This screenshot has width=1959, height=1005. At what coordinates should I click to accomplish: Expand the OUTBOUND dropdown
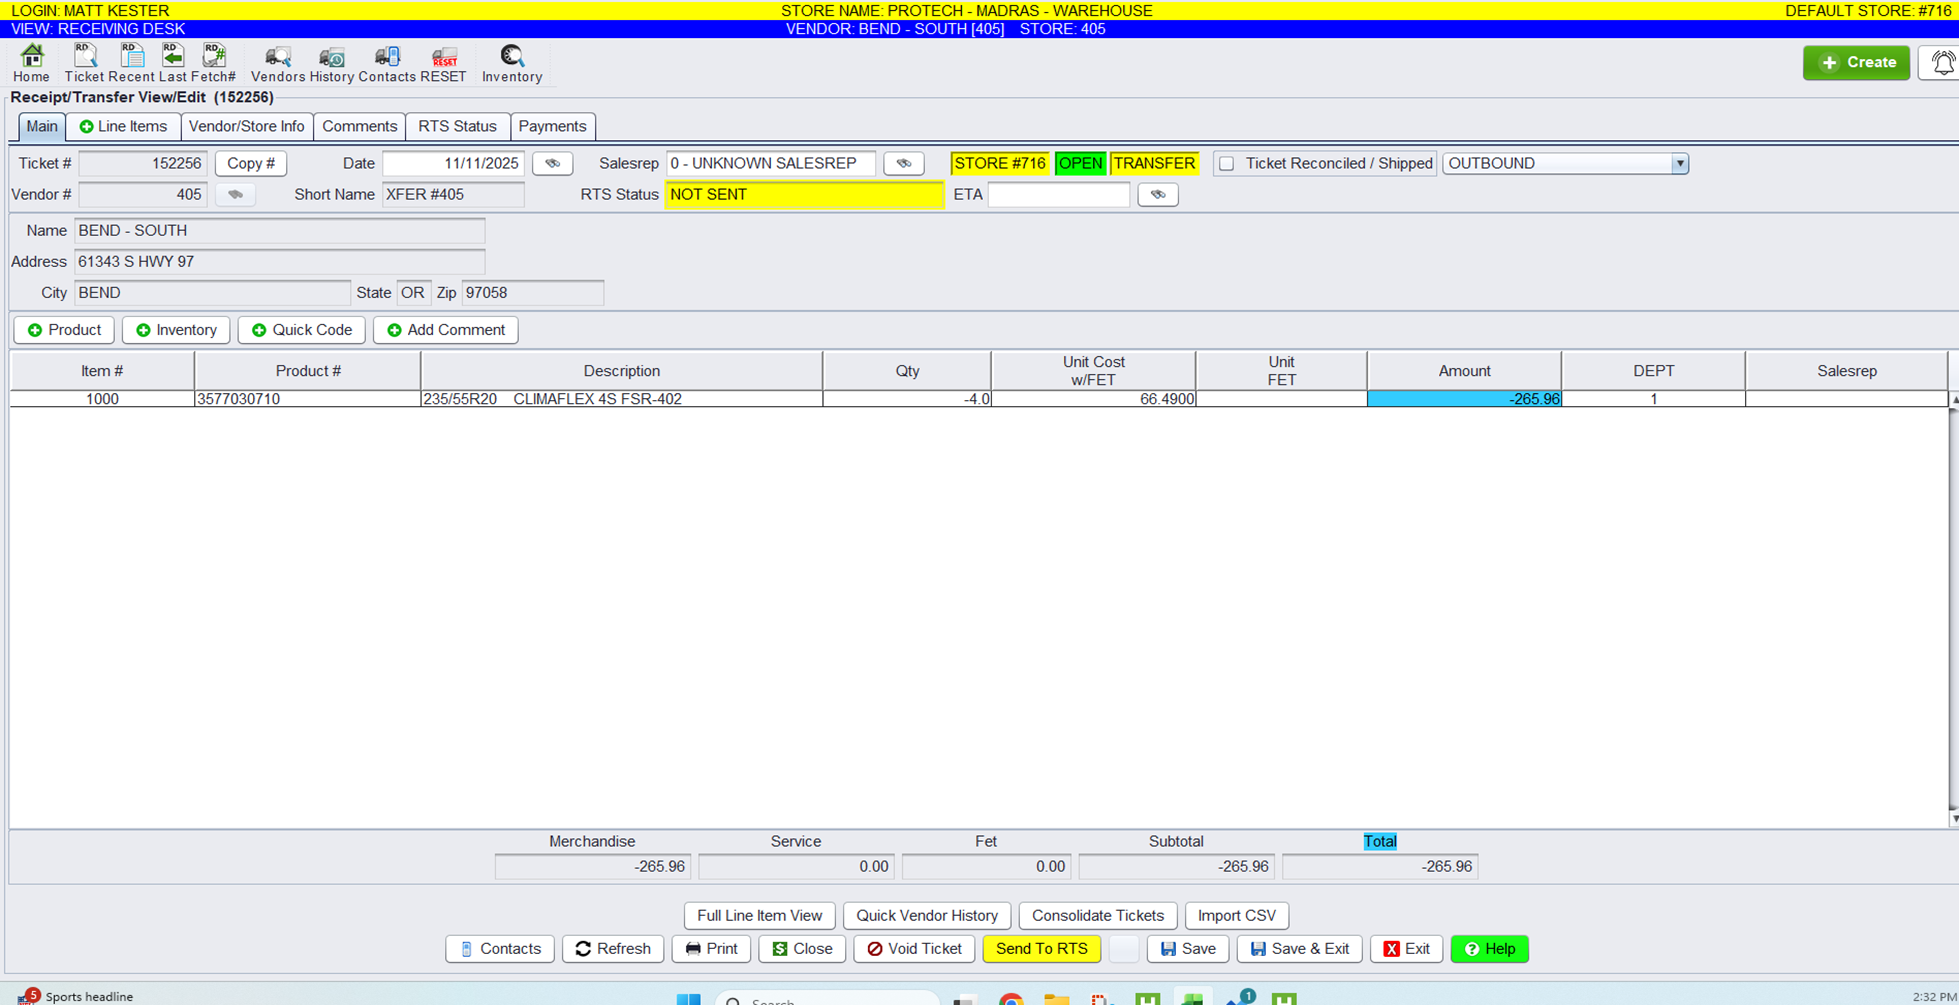pos(1679,164)
